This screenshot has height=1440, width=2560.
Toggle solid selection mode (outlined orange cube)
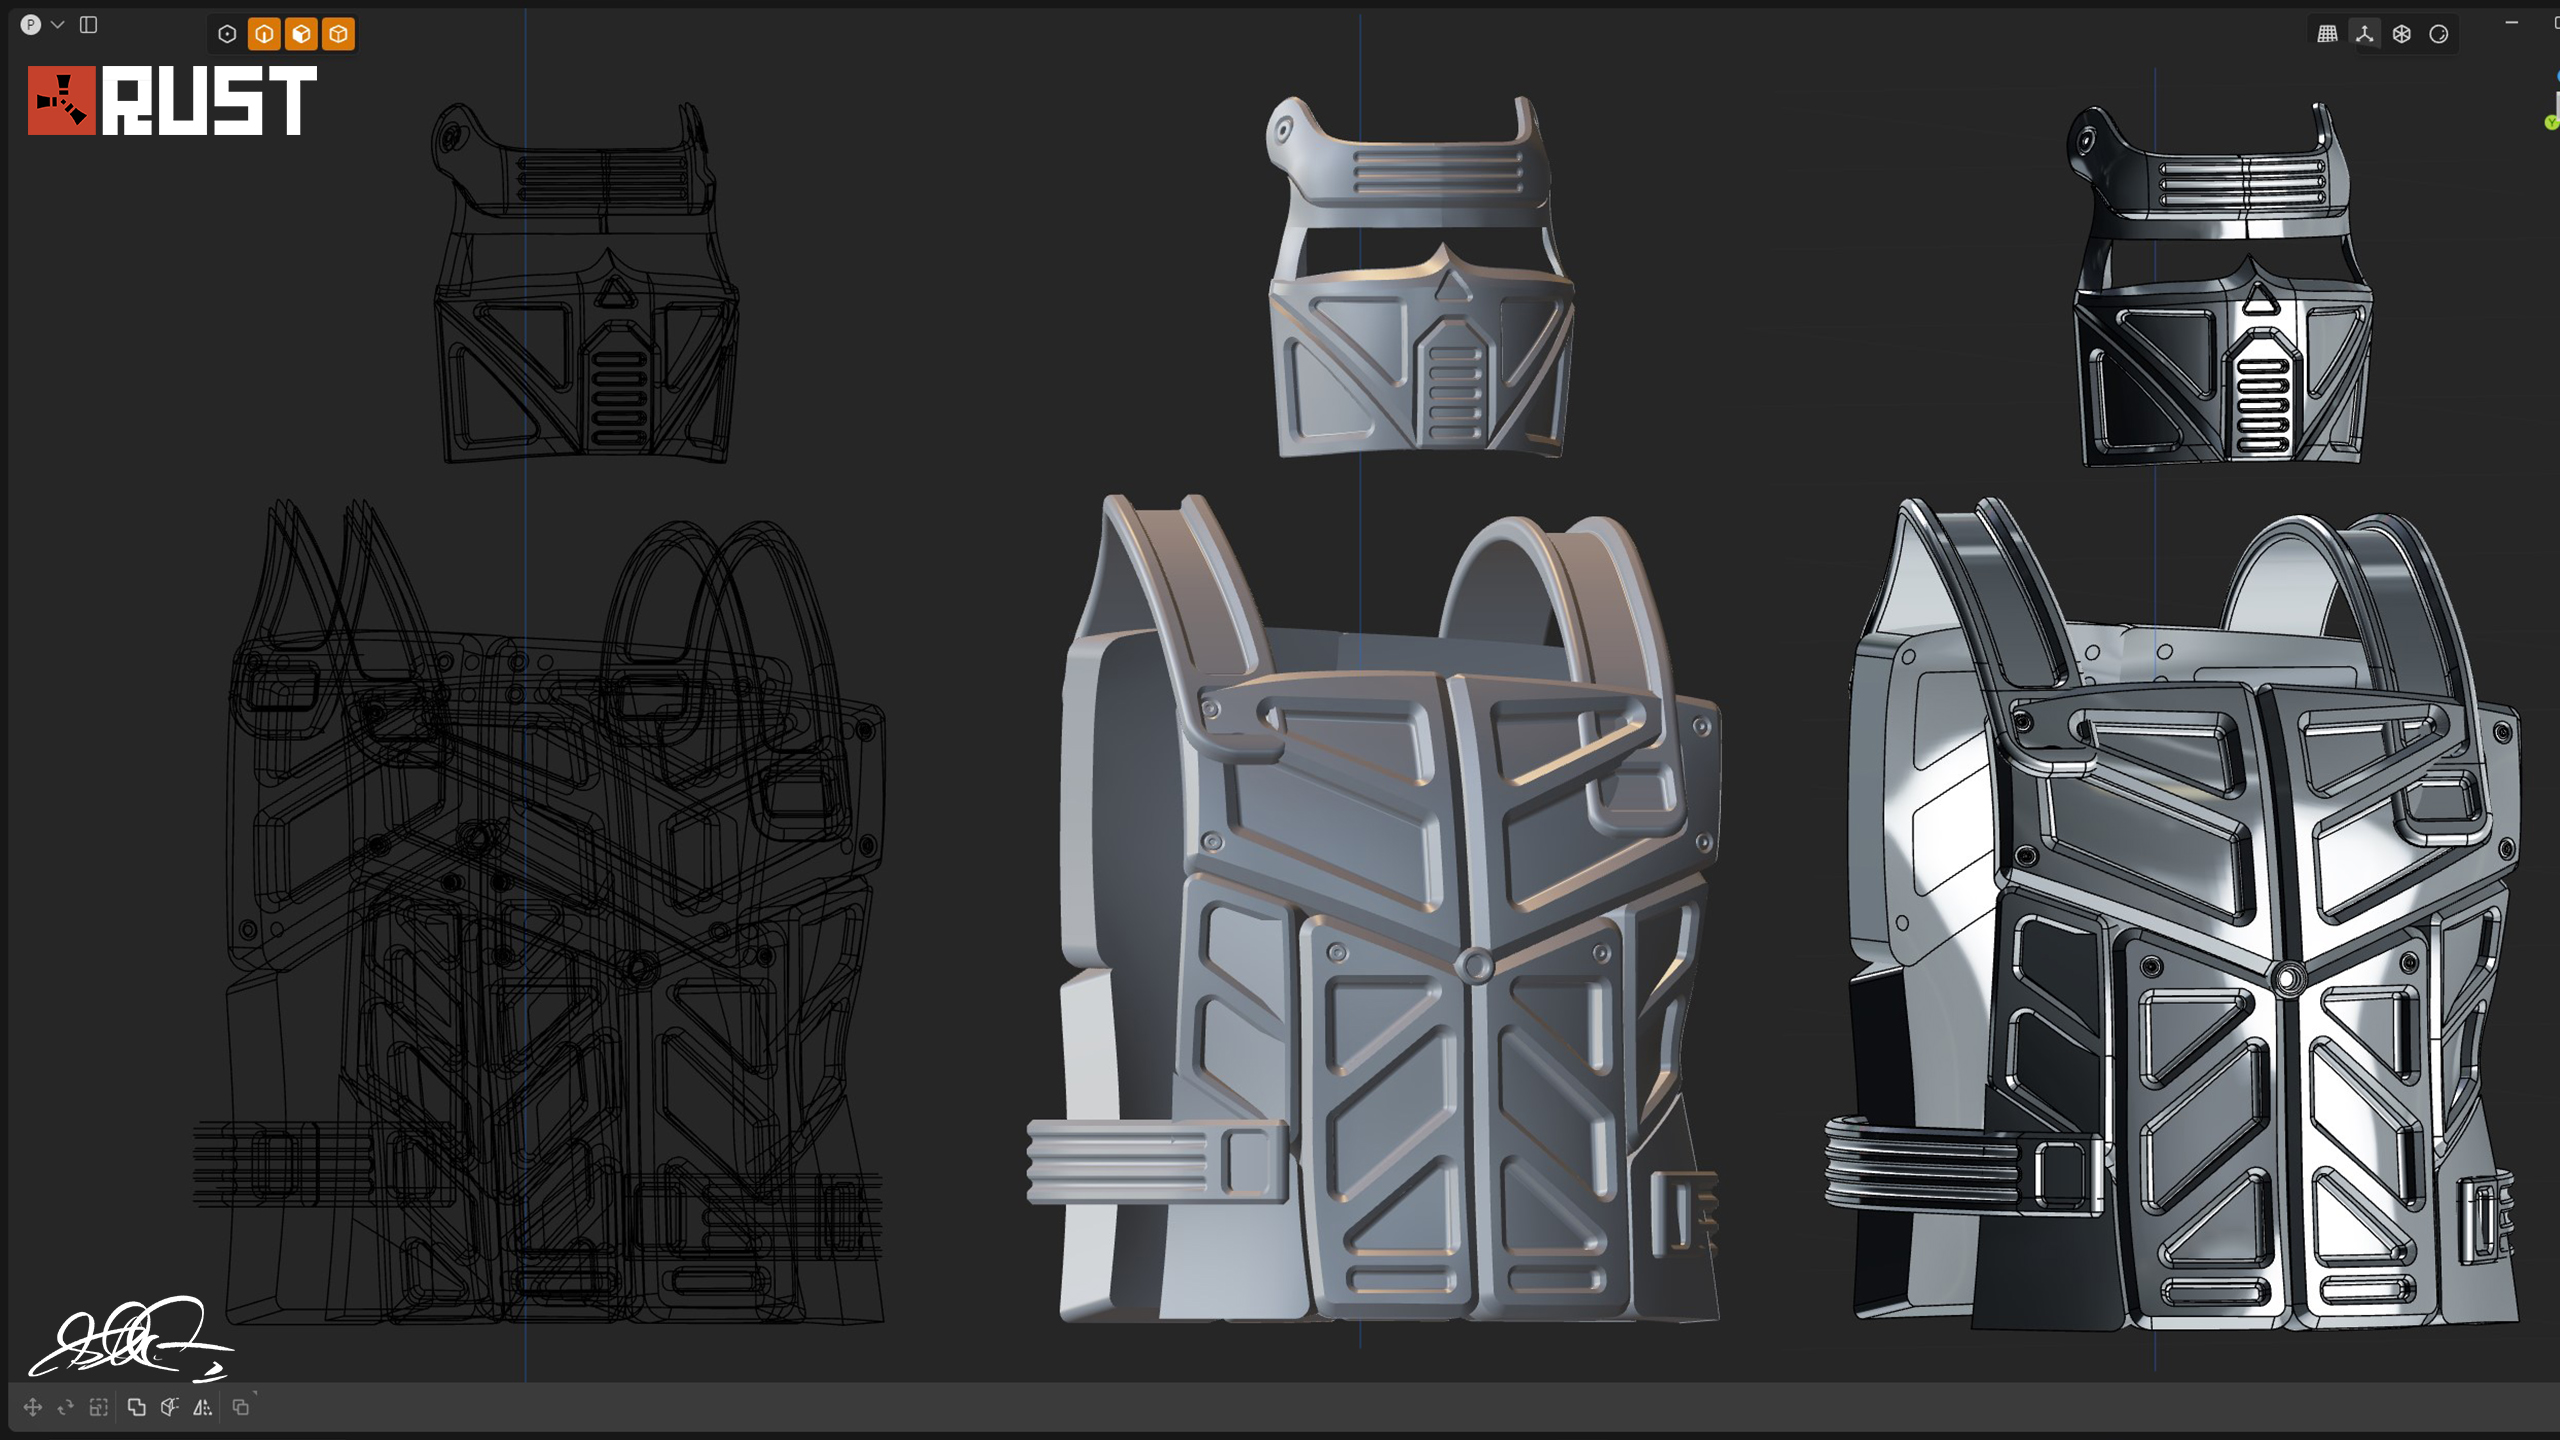[x=339, y=34]
